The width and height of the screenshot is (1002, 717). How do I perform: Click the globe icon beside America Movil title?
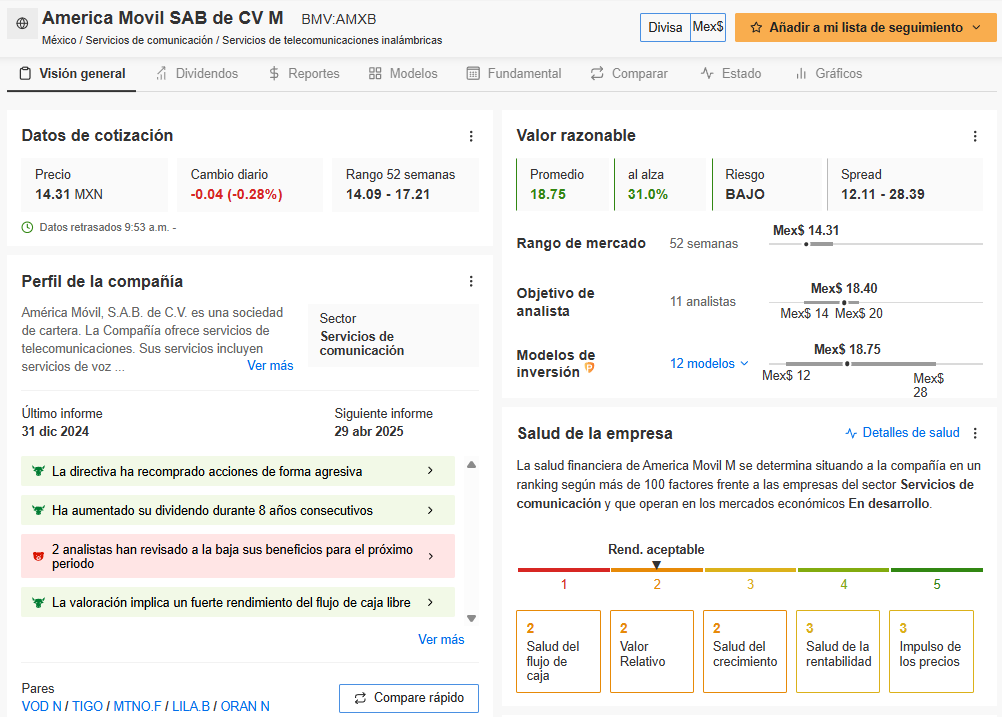[22, 24]
